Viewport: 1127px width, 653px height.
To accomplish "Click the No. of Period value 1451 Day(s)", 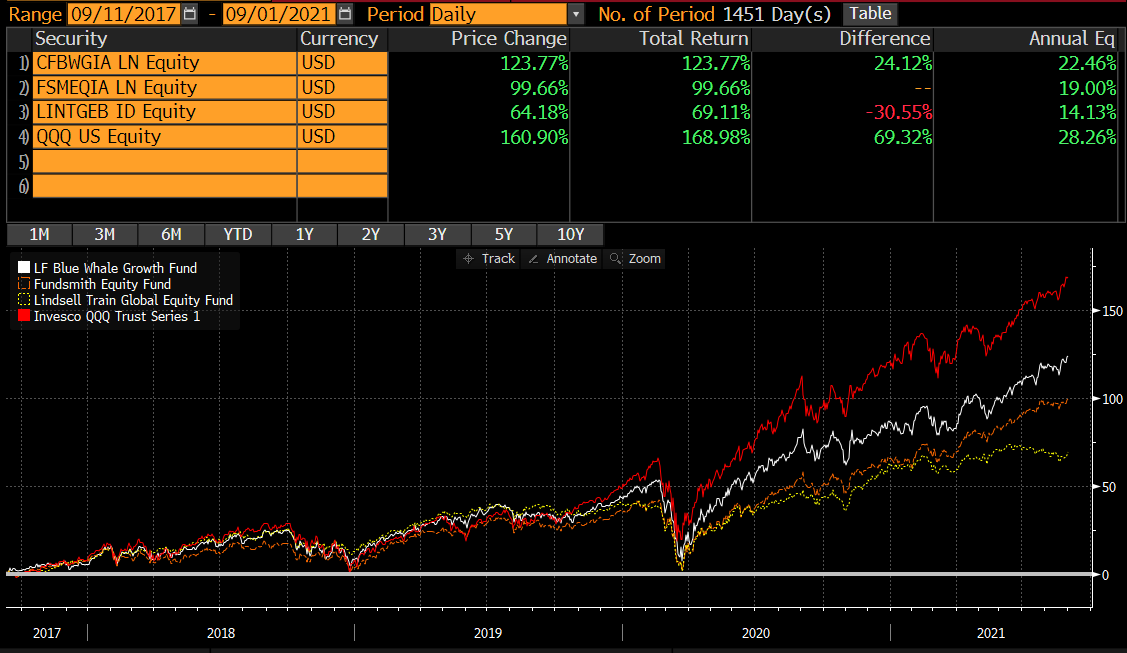I will point(777,14).
